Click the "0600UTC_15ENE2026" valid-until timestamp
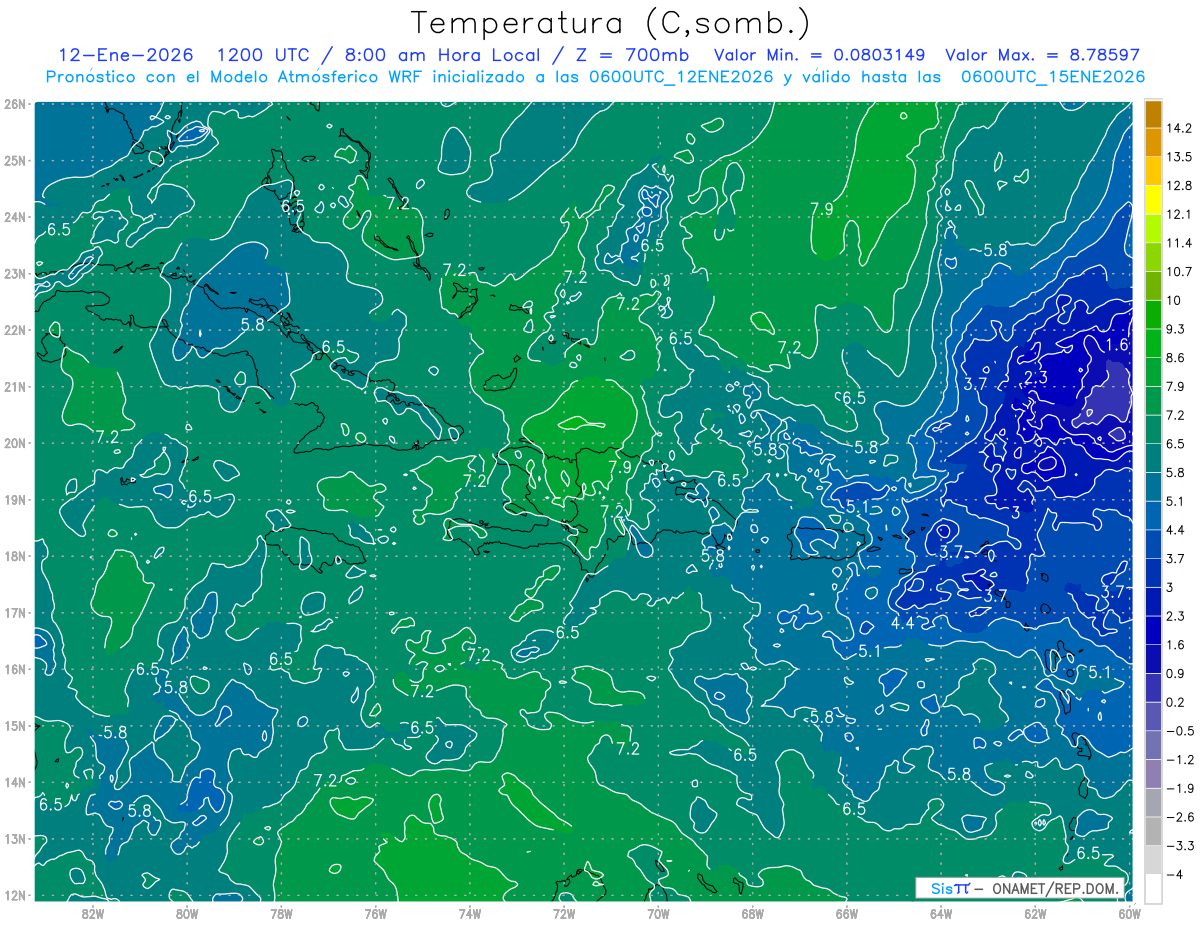 [x=1053, y=77]
